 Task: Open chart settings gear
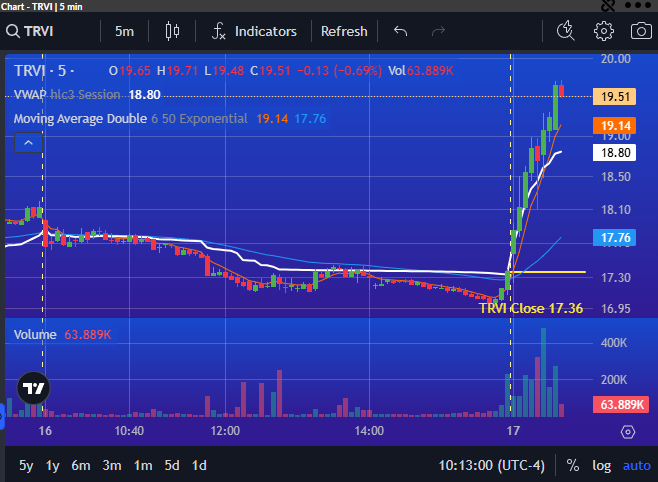[x=603, y=31]
